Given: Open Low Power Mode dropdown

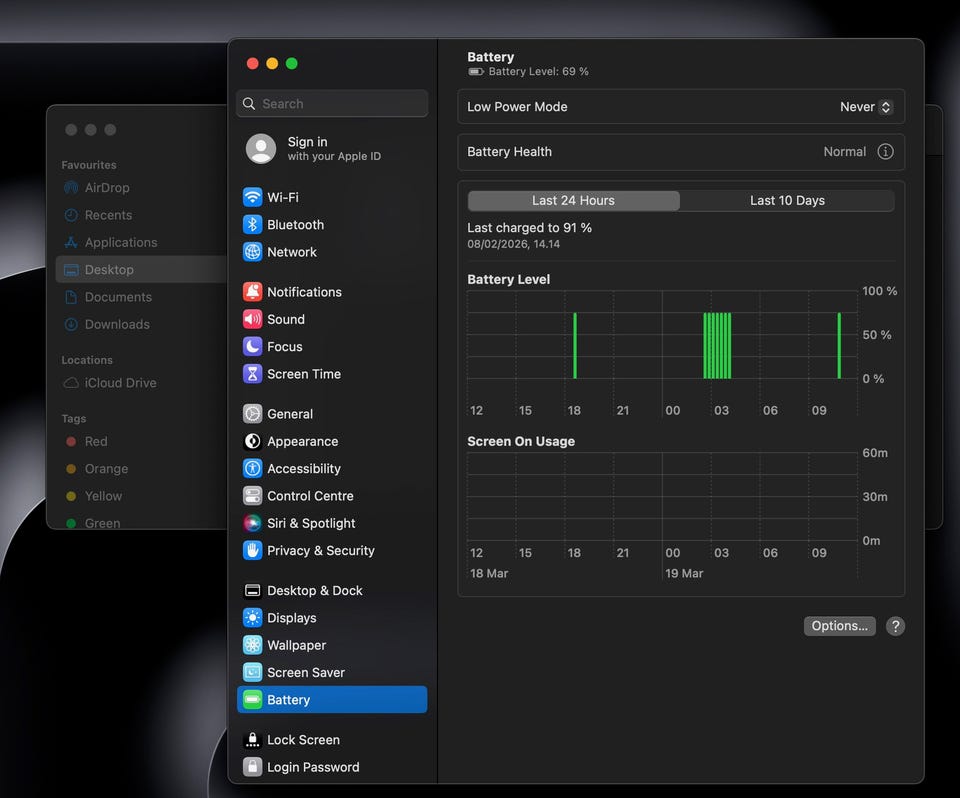Looking at the screenshot, I should (x=866, y=107).
